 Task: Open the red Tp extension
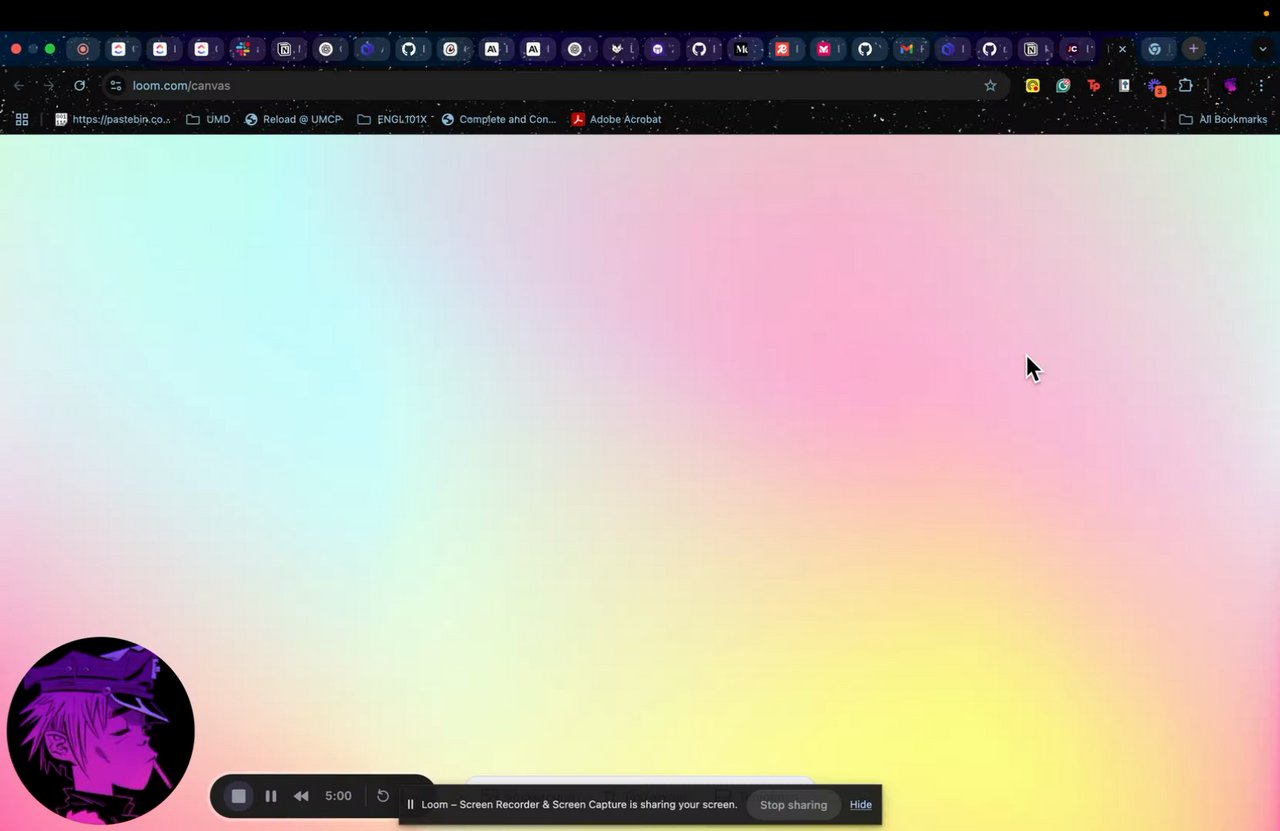click(1094, 86)
